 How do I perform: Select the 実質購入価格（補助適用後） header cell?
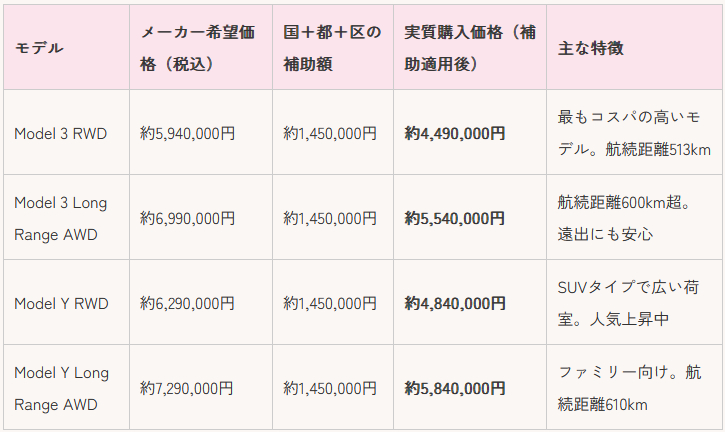(x=469, y=48)
